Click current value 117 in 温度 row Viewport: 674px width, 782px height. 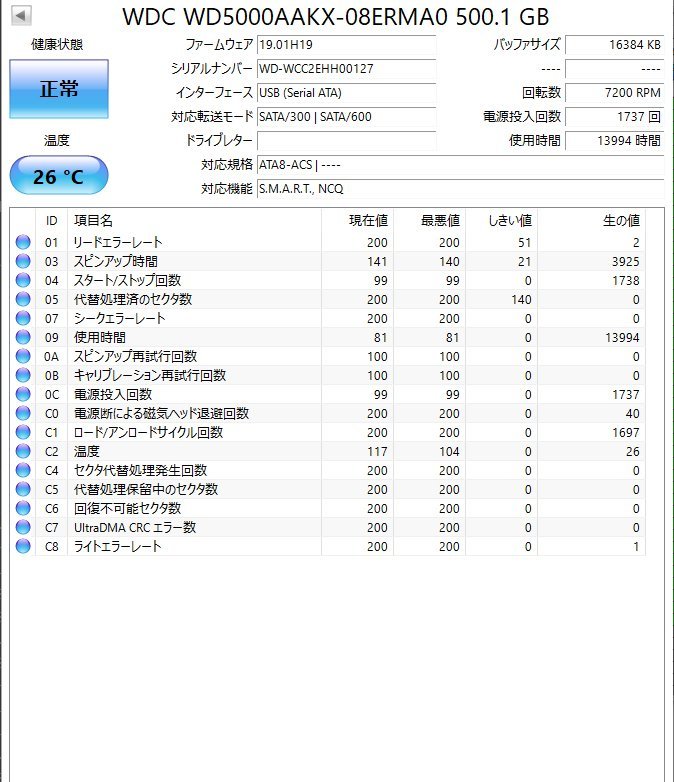(377, 451)
